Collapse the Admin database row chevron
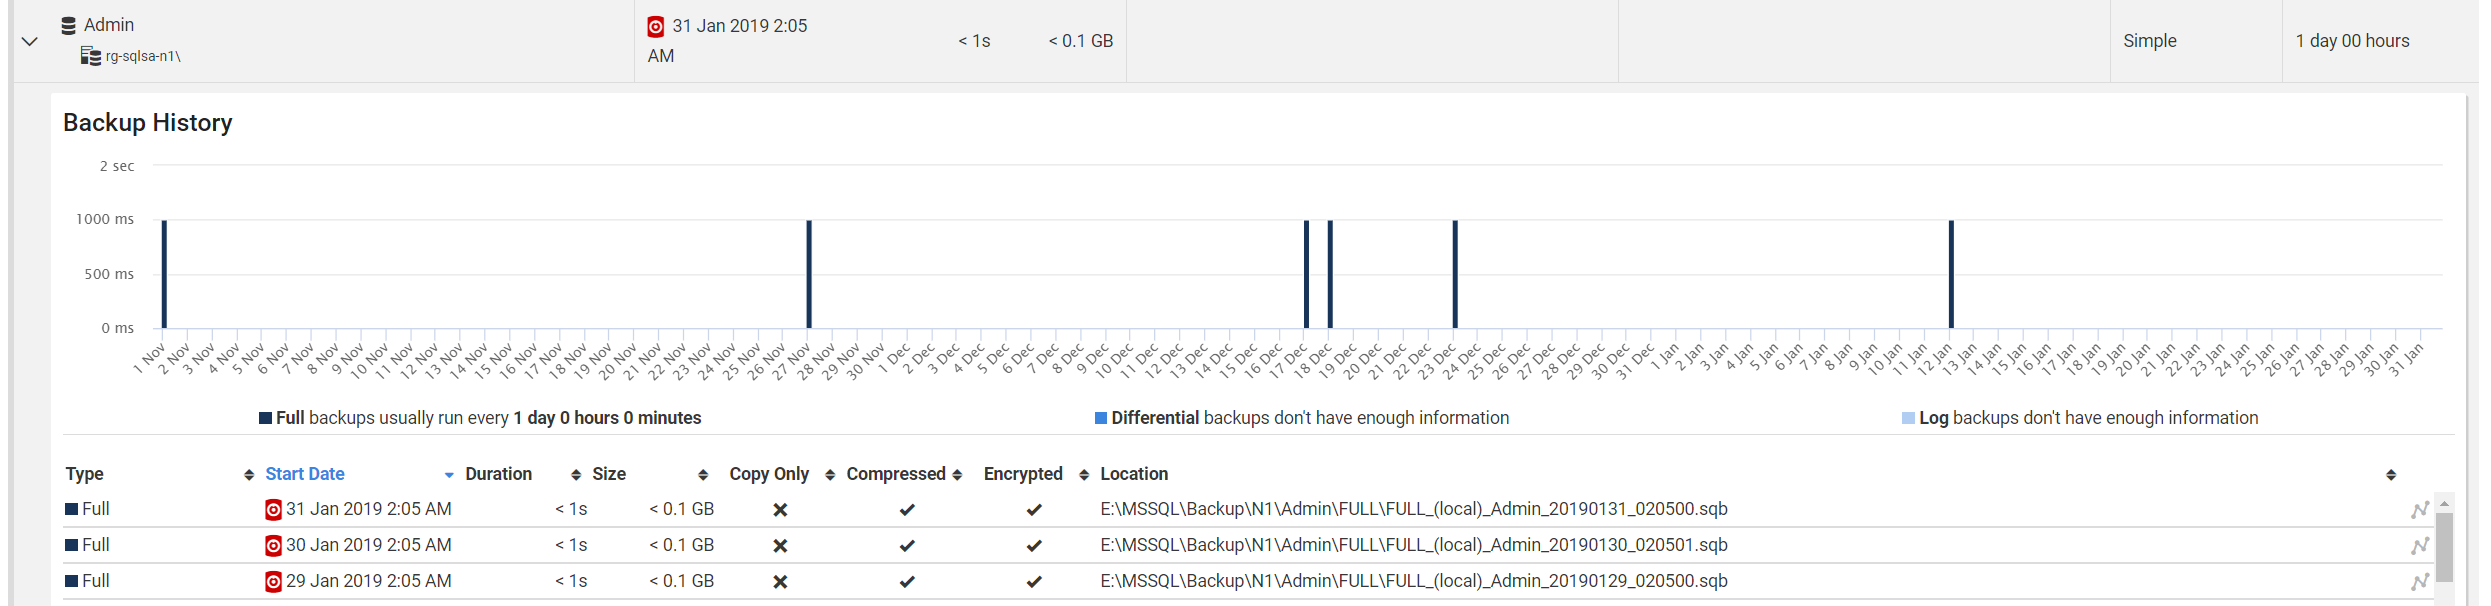 pos(30,41)
